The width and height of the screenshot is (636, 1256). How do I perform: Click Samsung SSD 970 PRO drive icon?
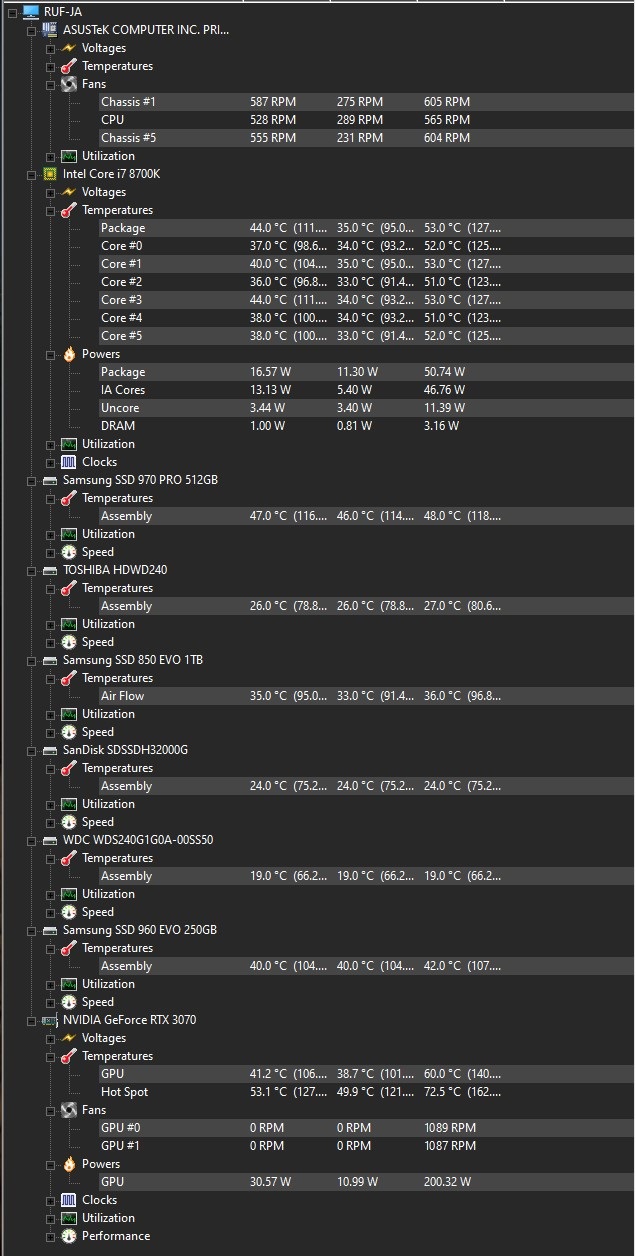(50, 480)
